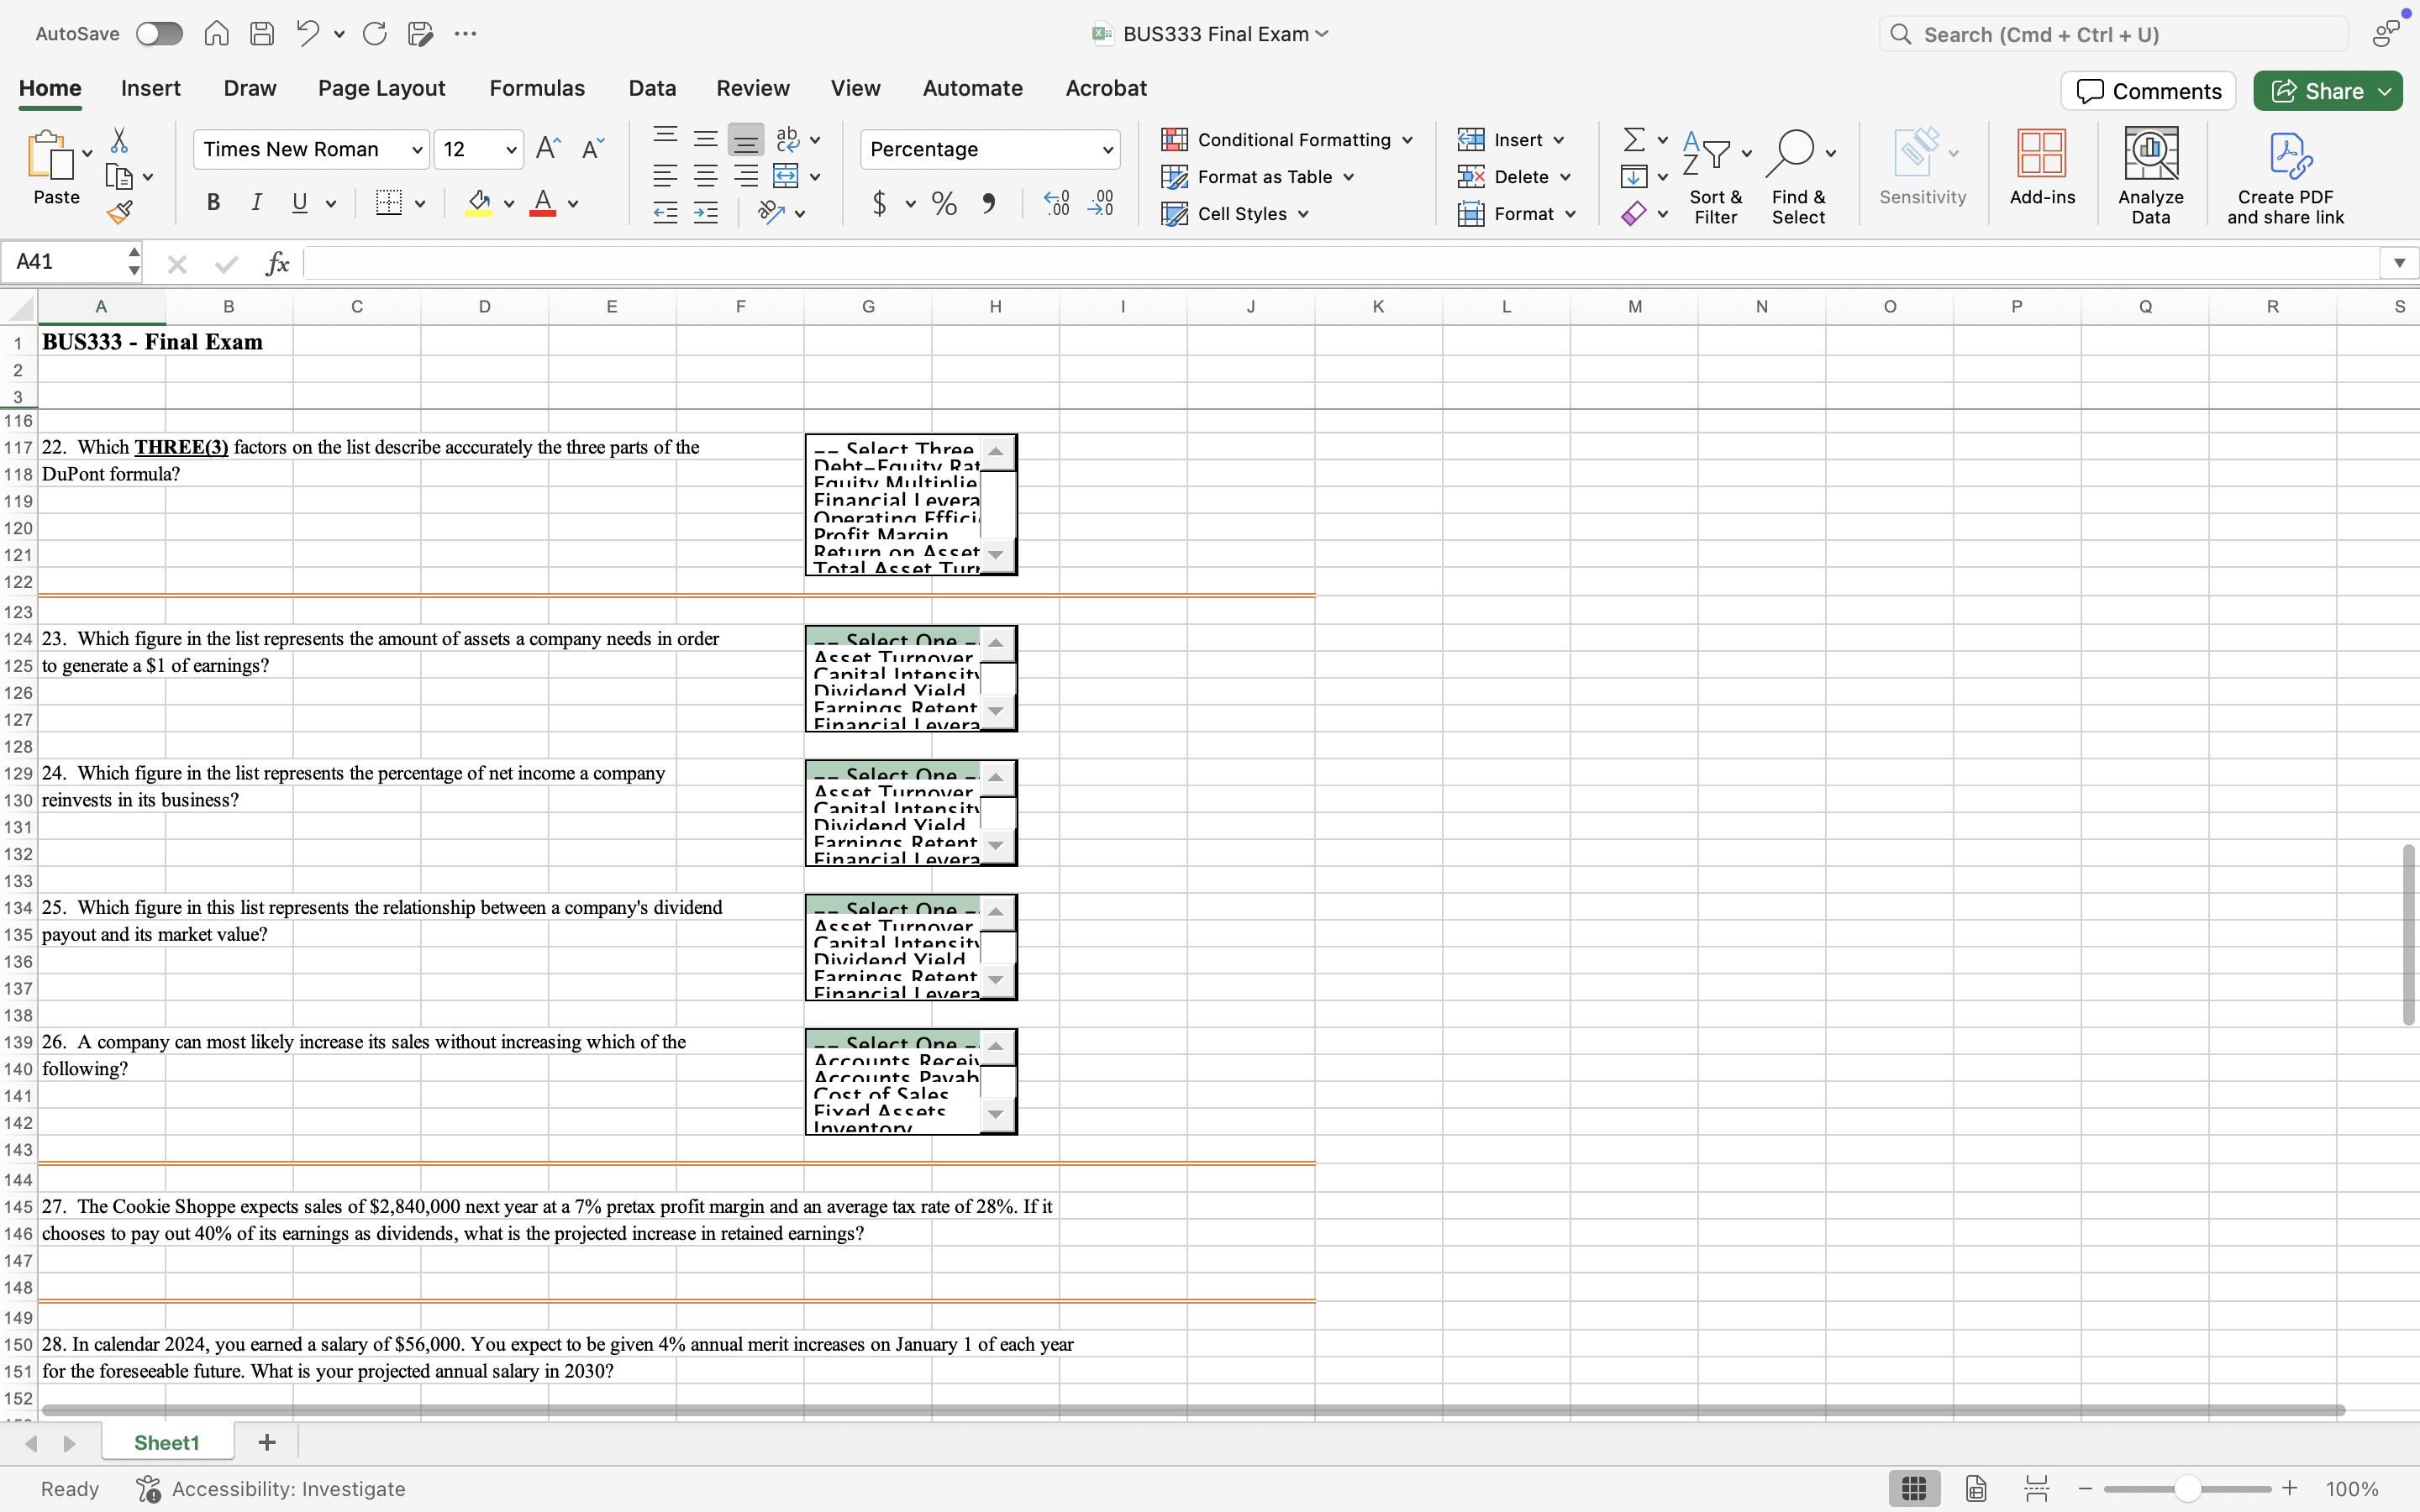Click inside the formula bar
Image resolution: width=2420 pixels, height=1512 pixels.
800,263
